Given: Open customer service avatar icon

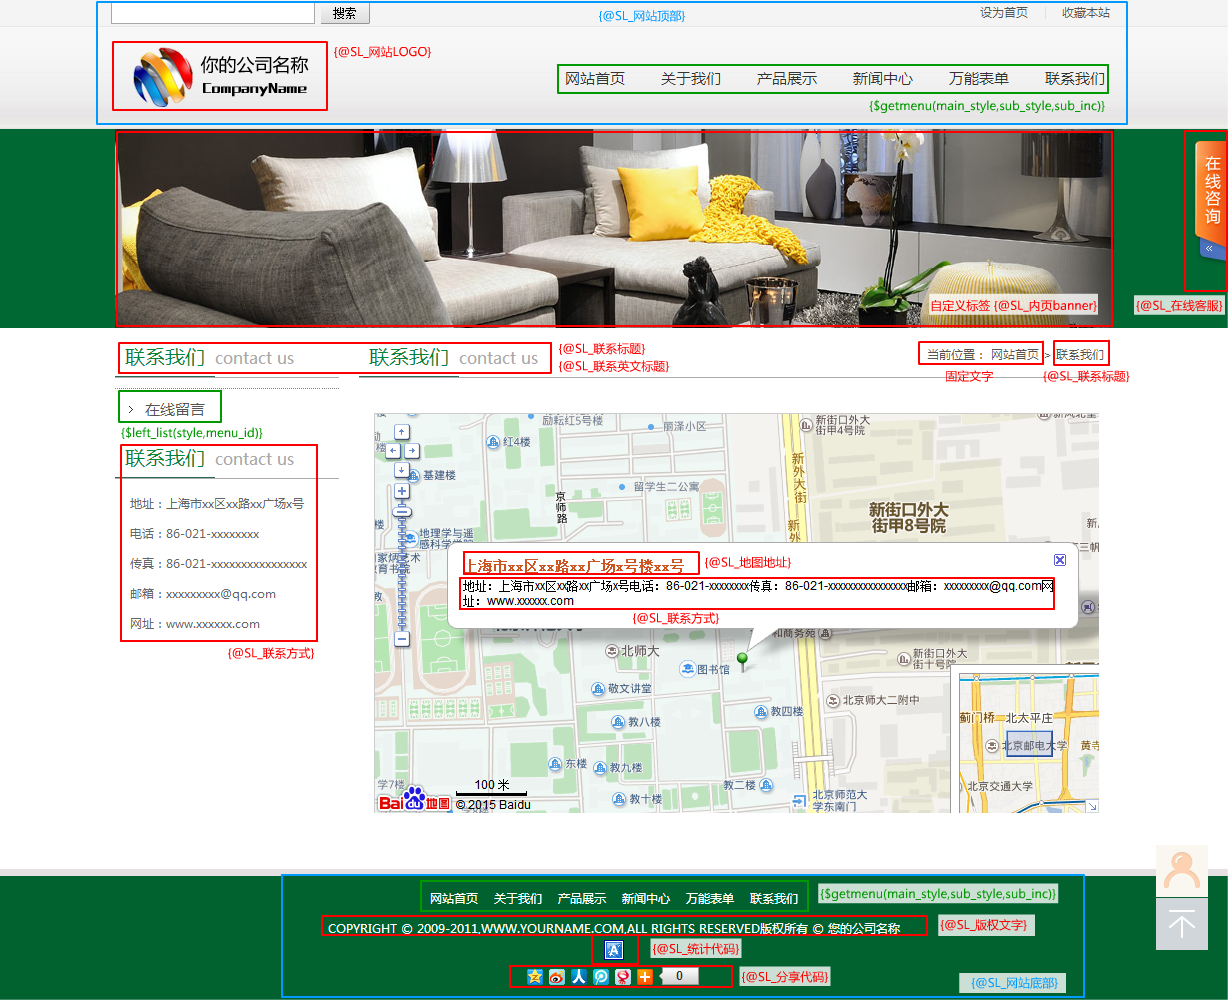Looking at the screenshot, I should point(1181,871).
